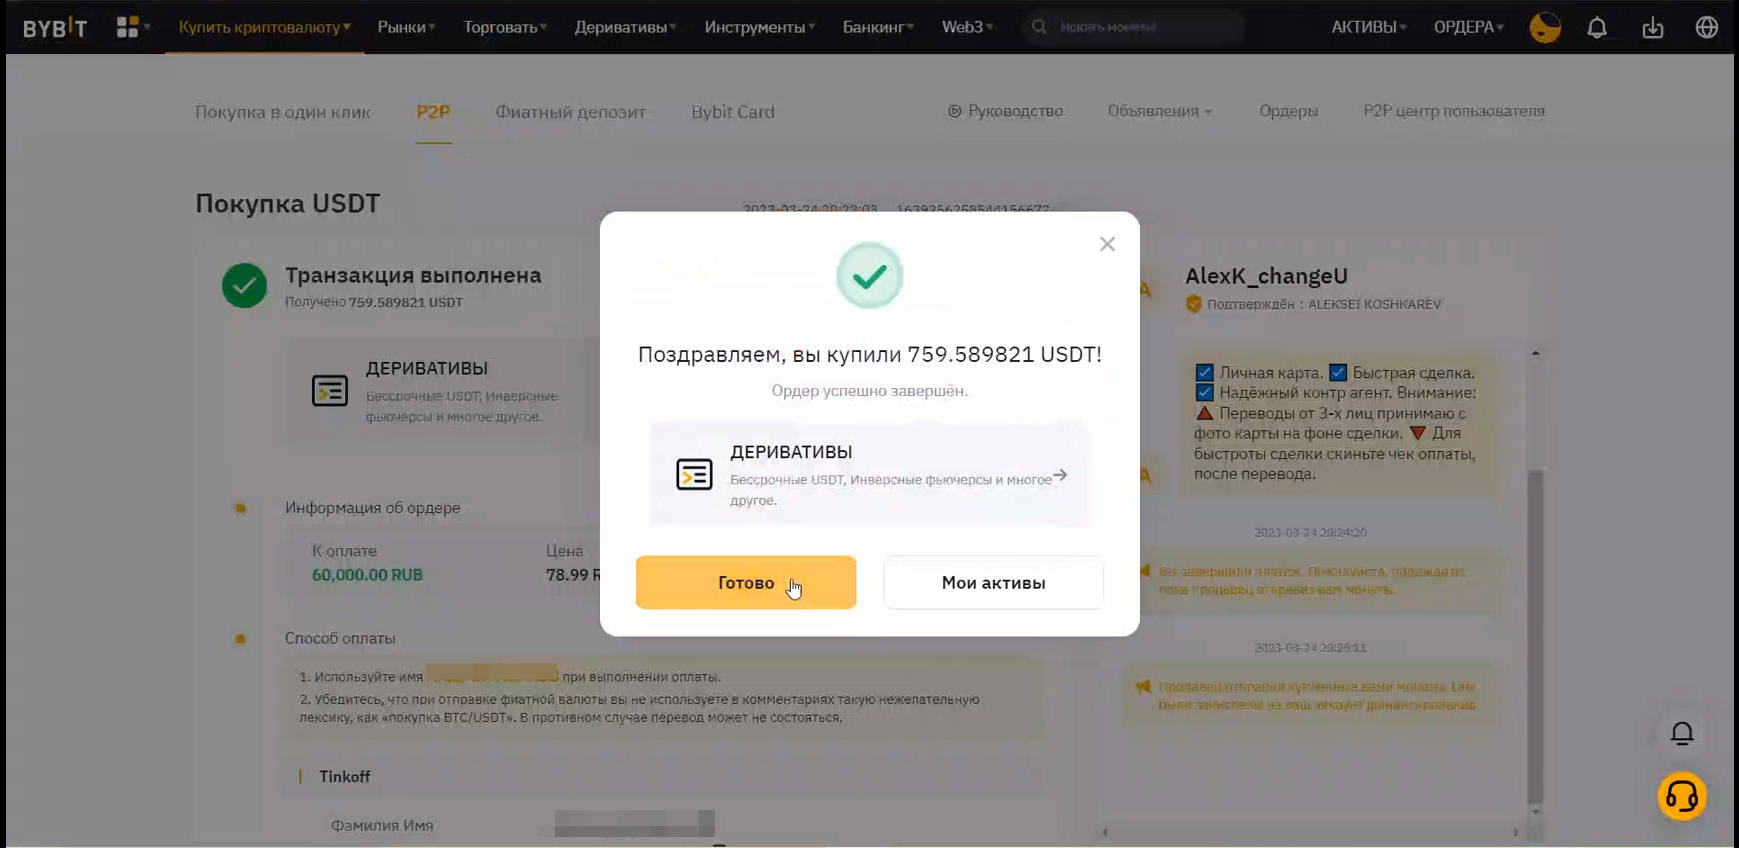This screenshot has height=848, width=1739.
Task: Open the download app icon in header
Action: click(x=1653, y=27)
